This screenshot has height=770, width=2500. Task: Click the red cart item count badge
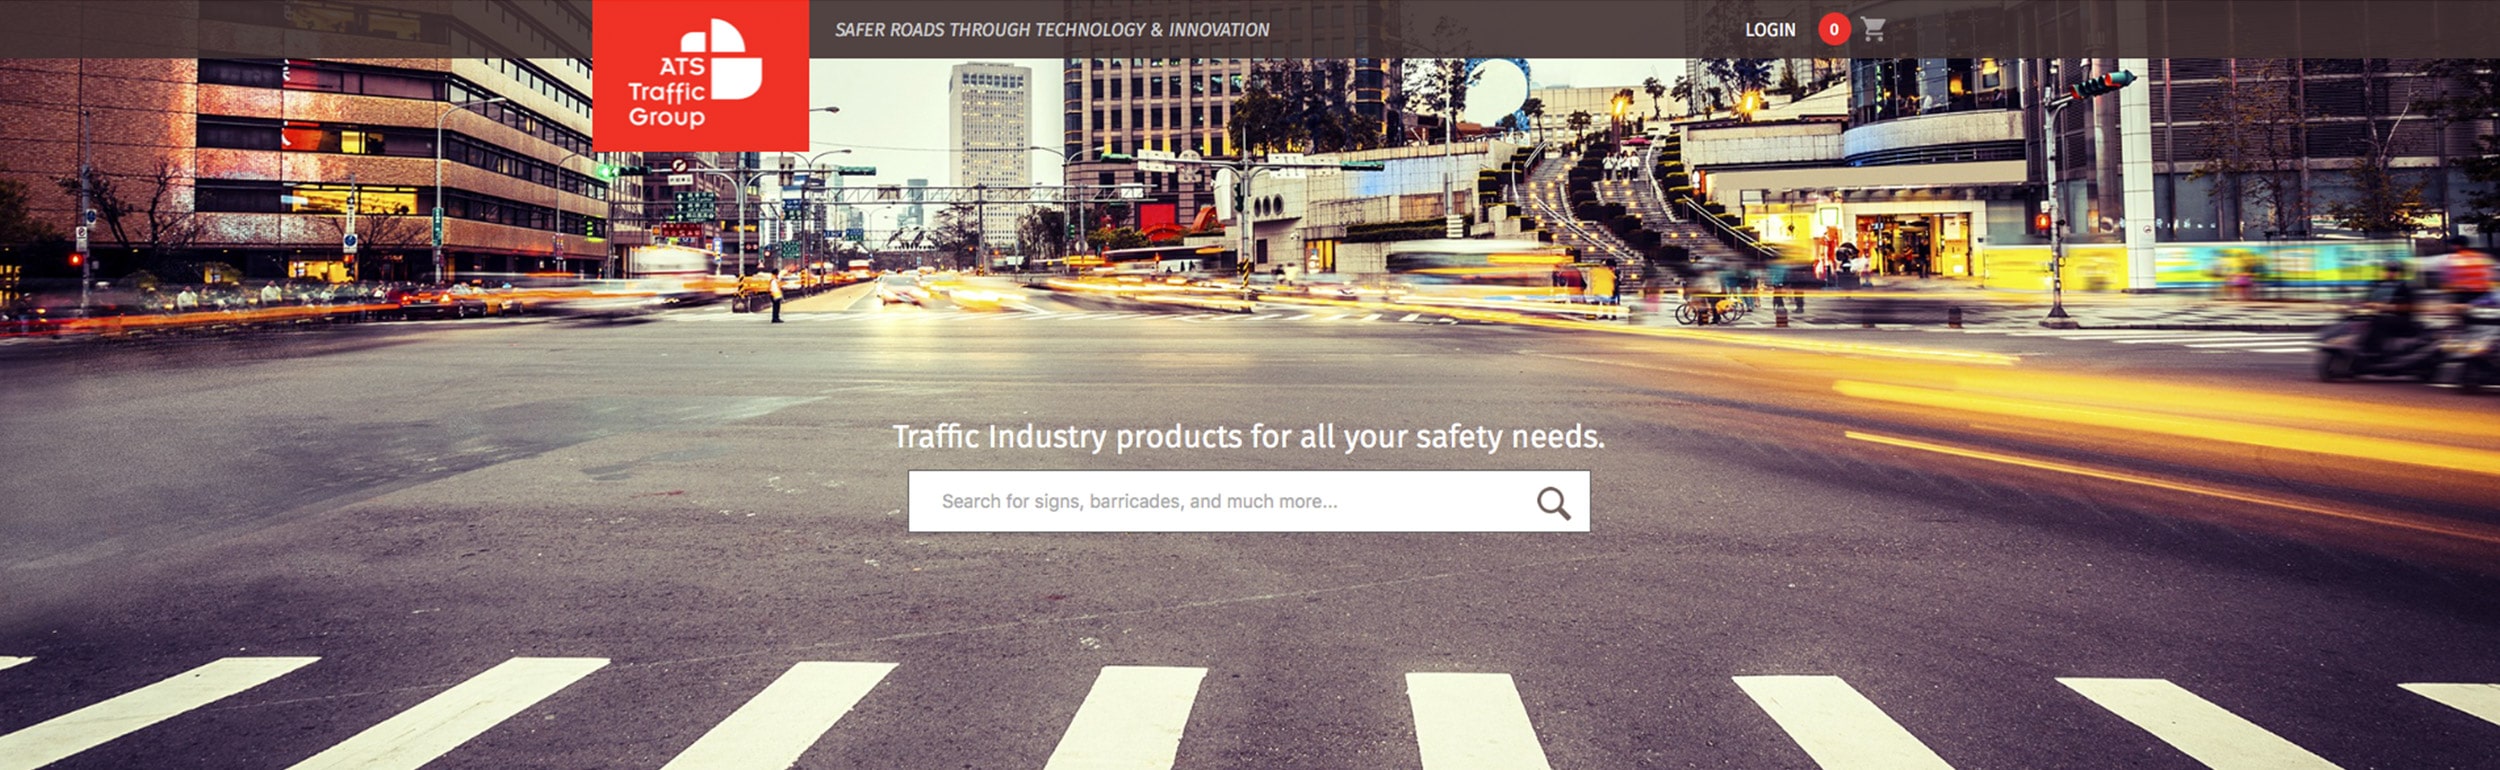[1834, 29]
